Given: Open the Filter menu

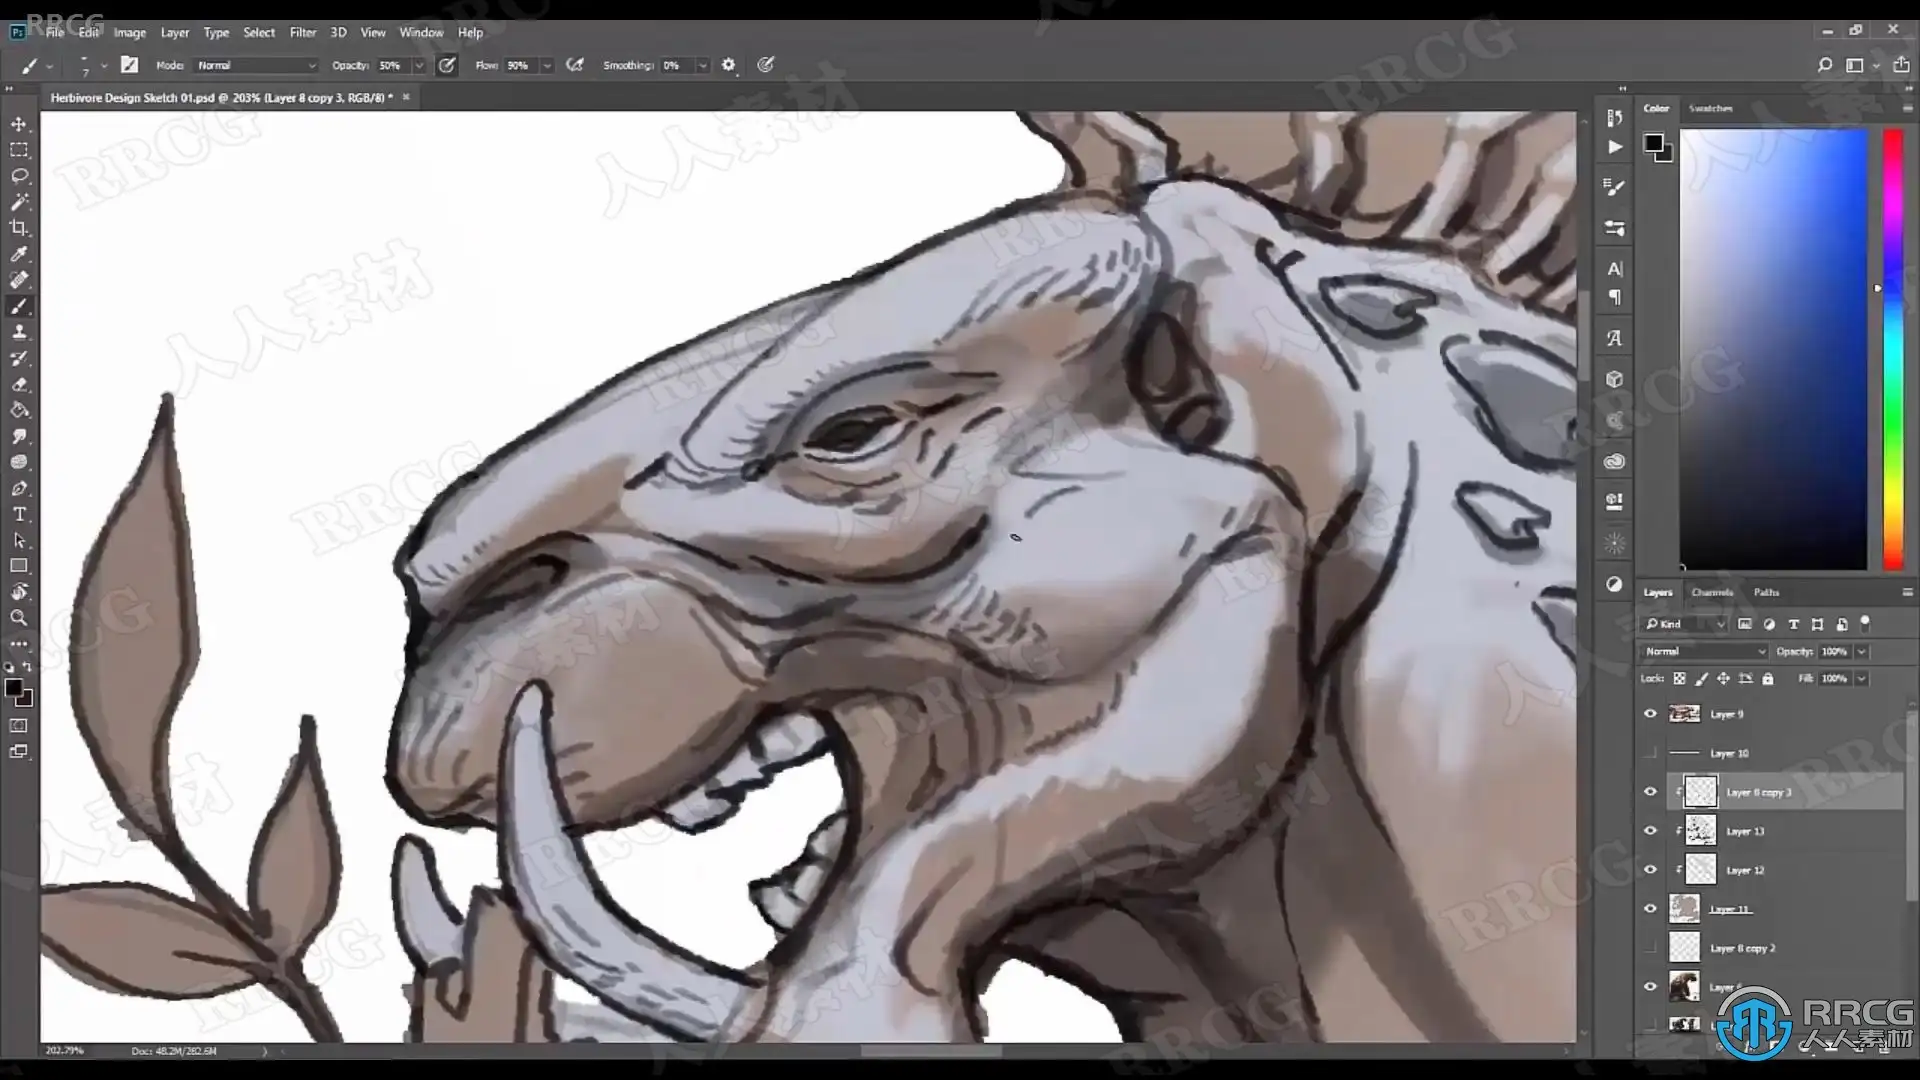Looking at the screenshot, I should 302,32.
